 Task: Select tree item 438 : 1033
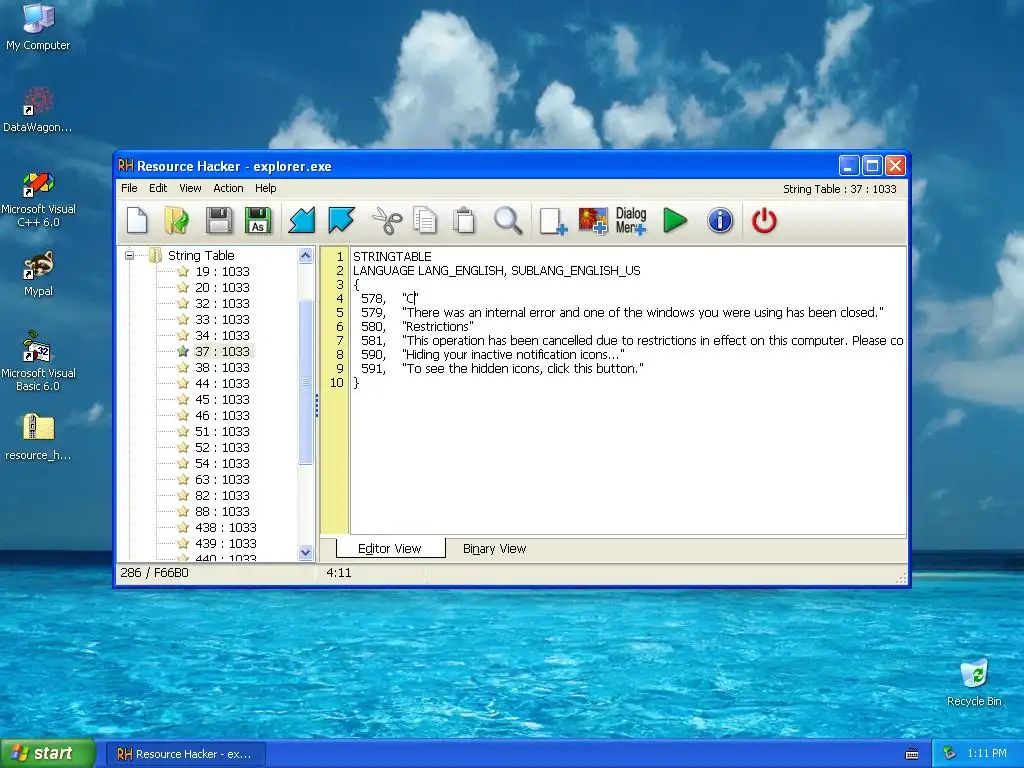pyautogui.click(x=225, y=528)
